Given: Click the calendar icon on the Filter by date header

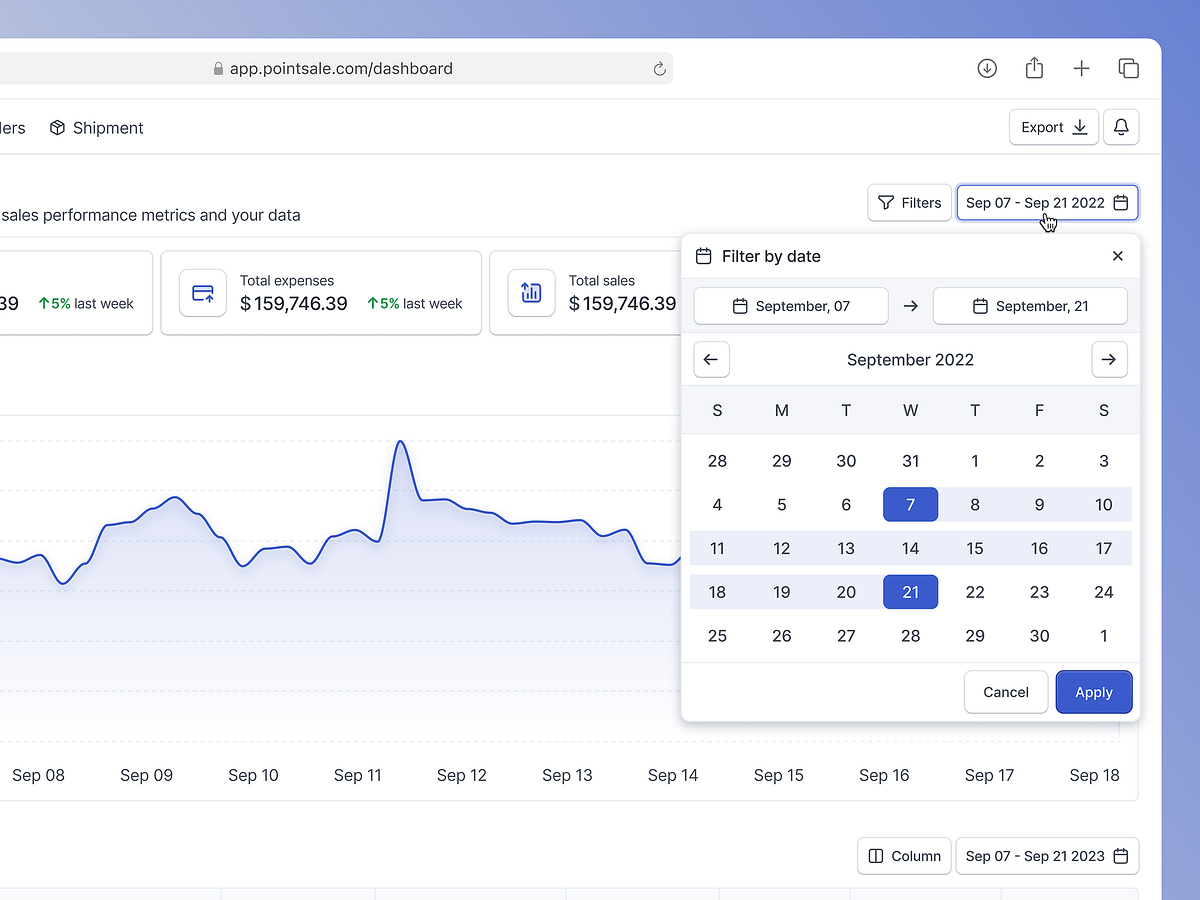Looking at the screenshot, I should (x=704, y=256).
